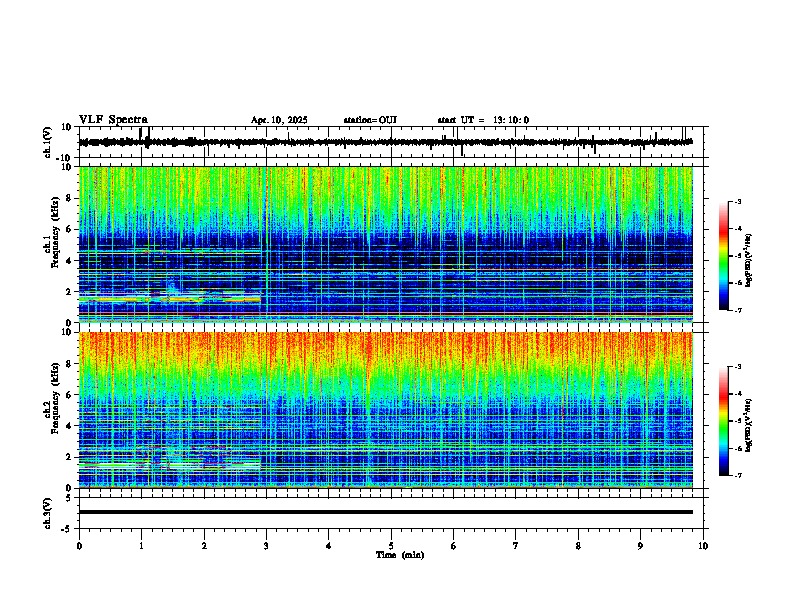The image size is (792, 612).
Task: Click the time axis tick label '7'
Action: click(516, 546)
